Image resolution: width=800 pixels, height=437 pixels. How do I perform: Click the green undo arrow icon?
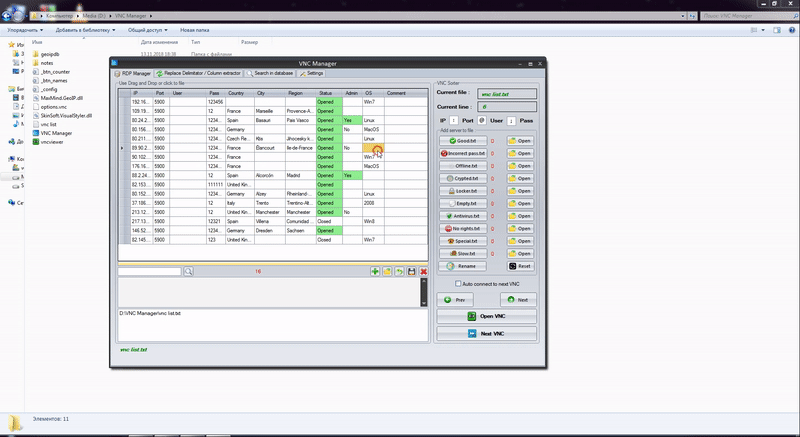pyautogui.click(x=399, y=271)
